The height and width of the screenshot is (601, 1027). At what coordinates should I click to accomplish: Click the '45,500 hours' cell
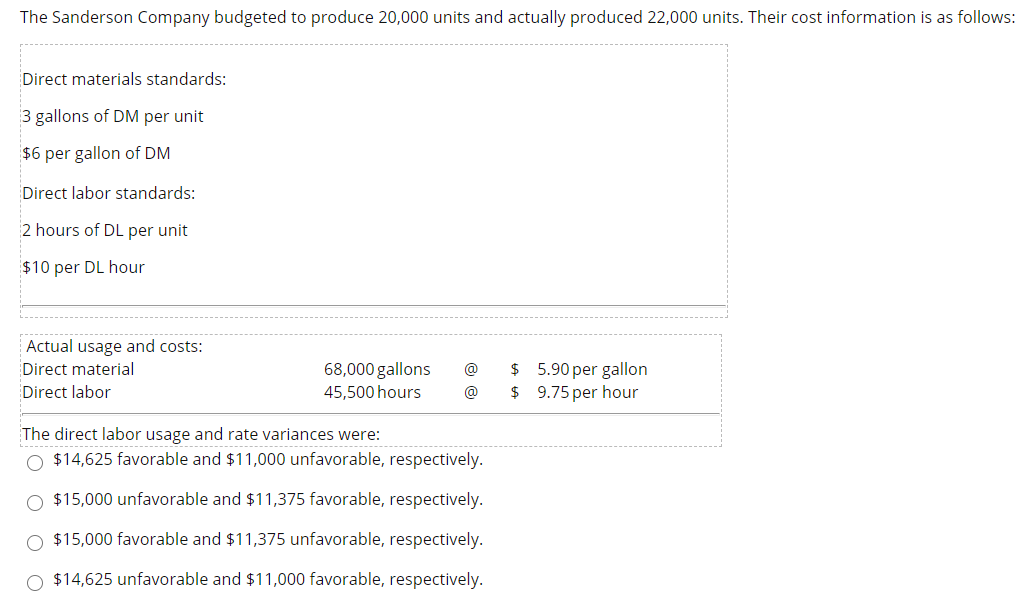pyautogui.click(x=372, y=392)
